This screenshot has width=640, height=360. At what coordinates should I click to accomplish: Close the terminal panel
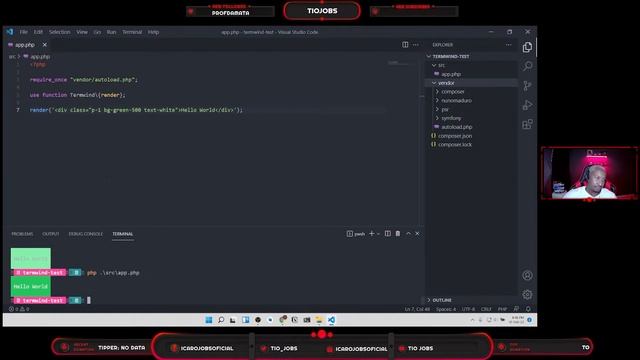pos(417,234)
